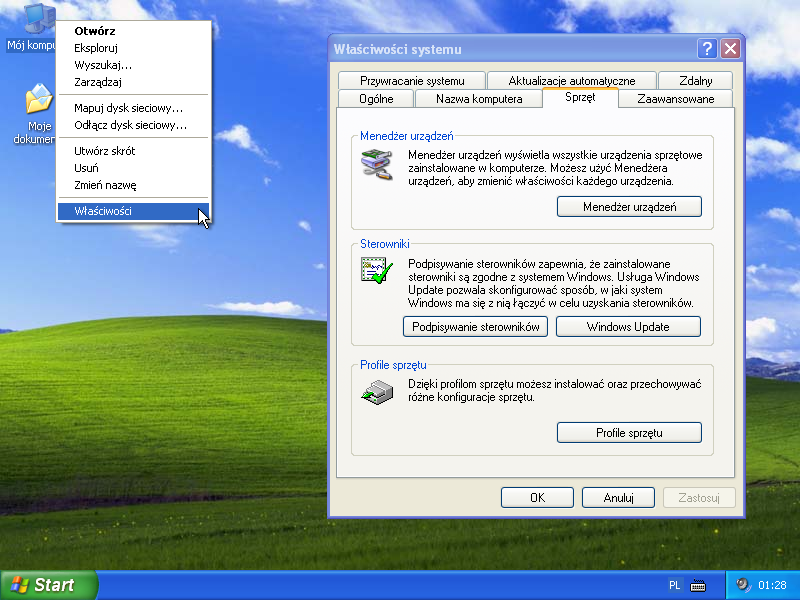Screen dimensions: 800x600
Task: Click the clock showing 01:28
Action: tap(772, 585)
